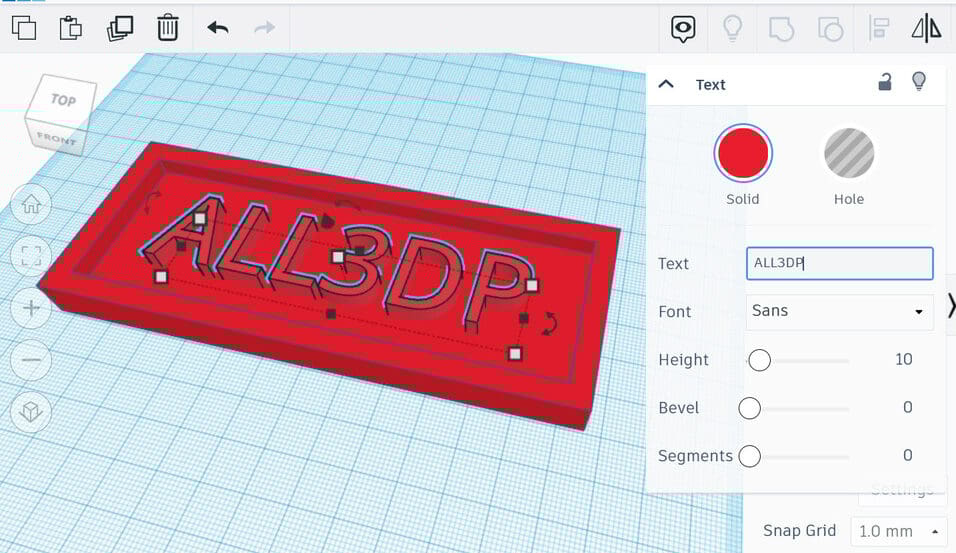Image resolution: width=956 pixels, height=553 pixels.
Task: Click the Bevel slider handle
Action: (749, 409)
